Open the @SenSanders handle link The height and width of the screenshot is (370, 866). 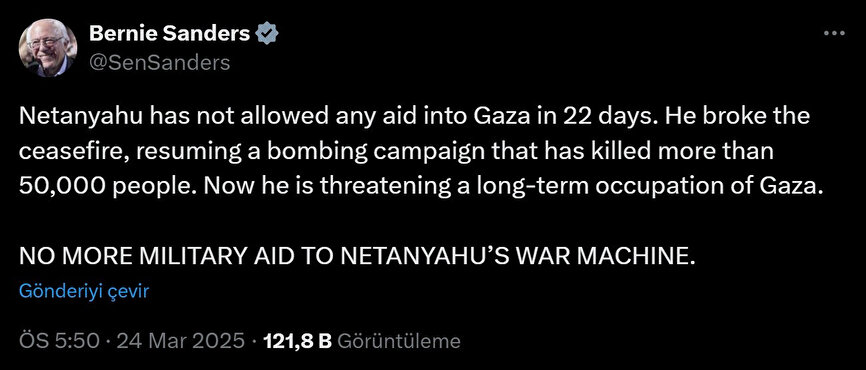coord(159,63)
